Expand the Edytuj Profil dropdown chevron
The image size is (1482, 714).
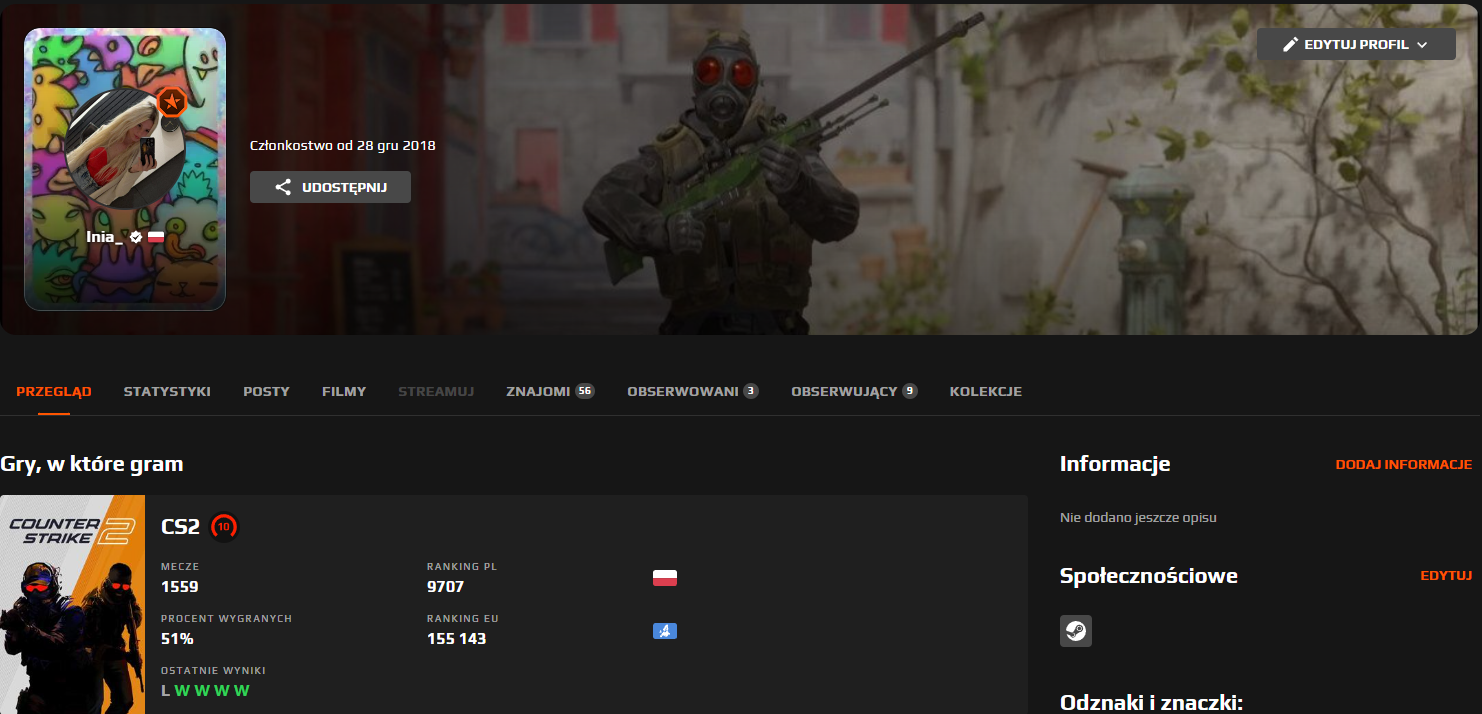tap(1422, 45)
